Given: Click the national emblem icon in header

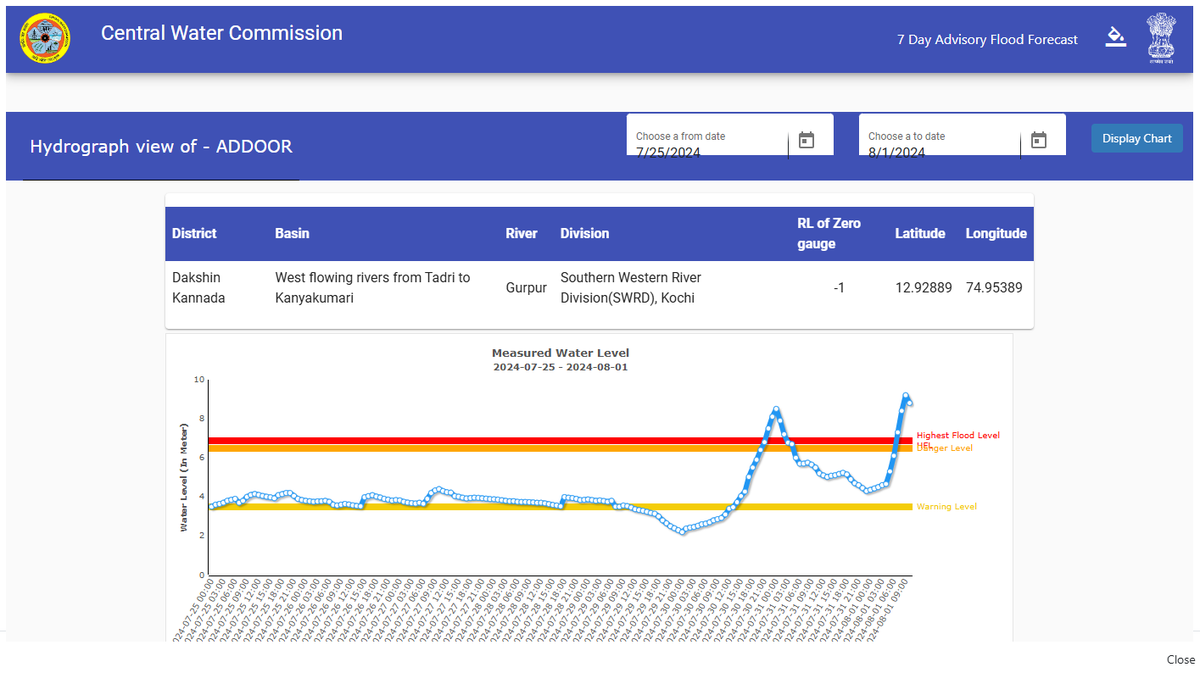Looking at the screenshot, I should [x=1162, y=39].
